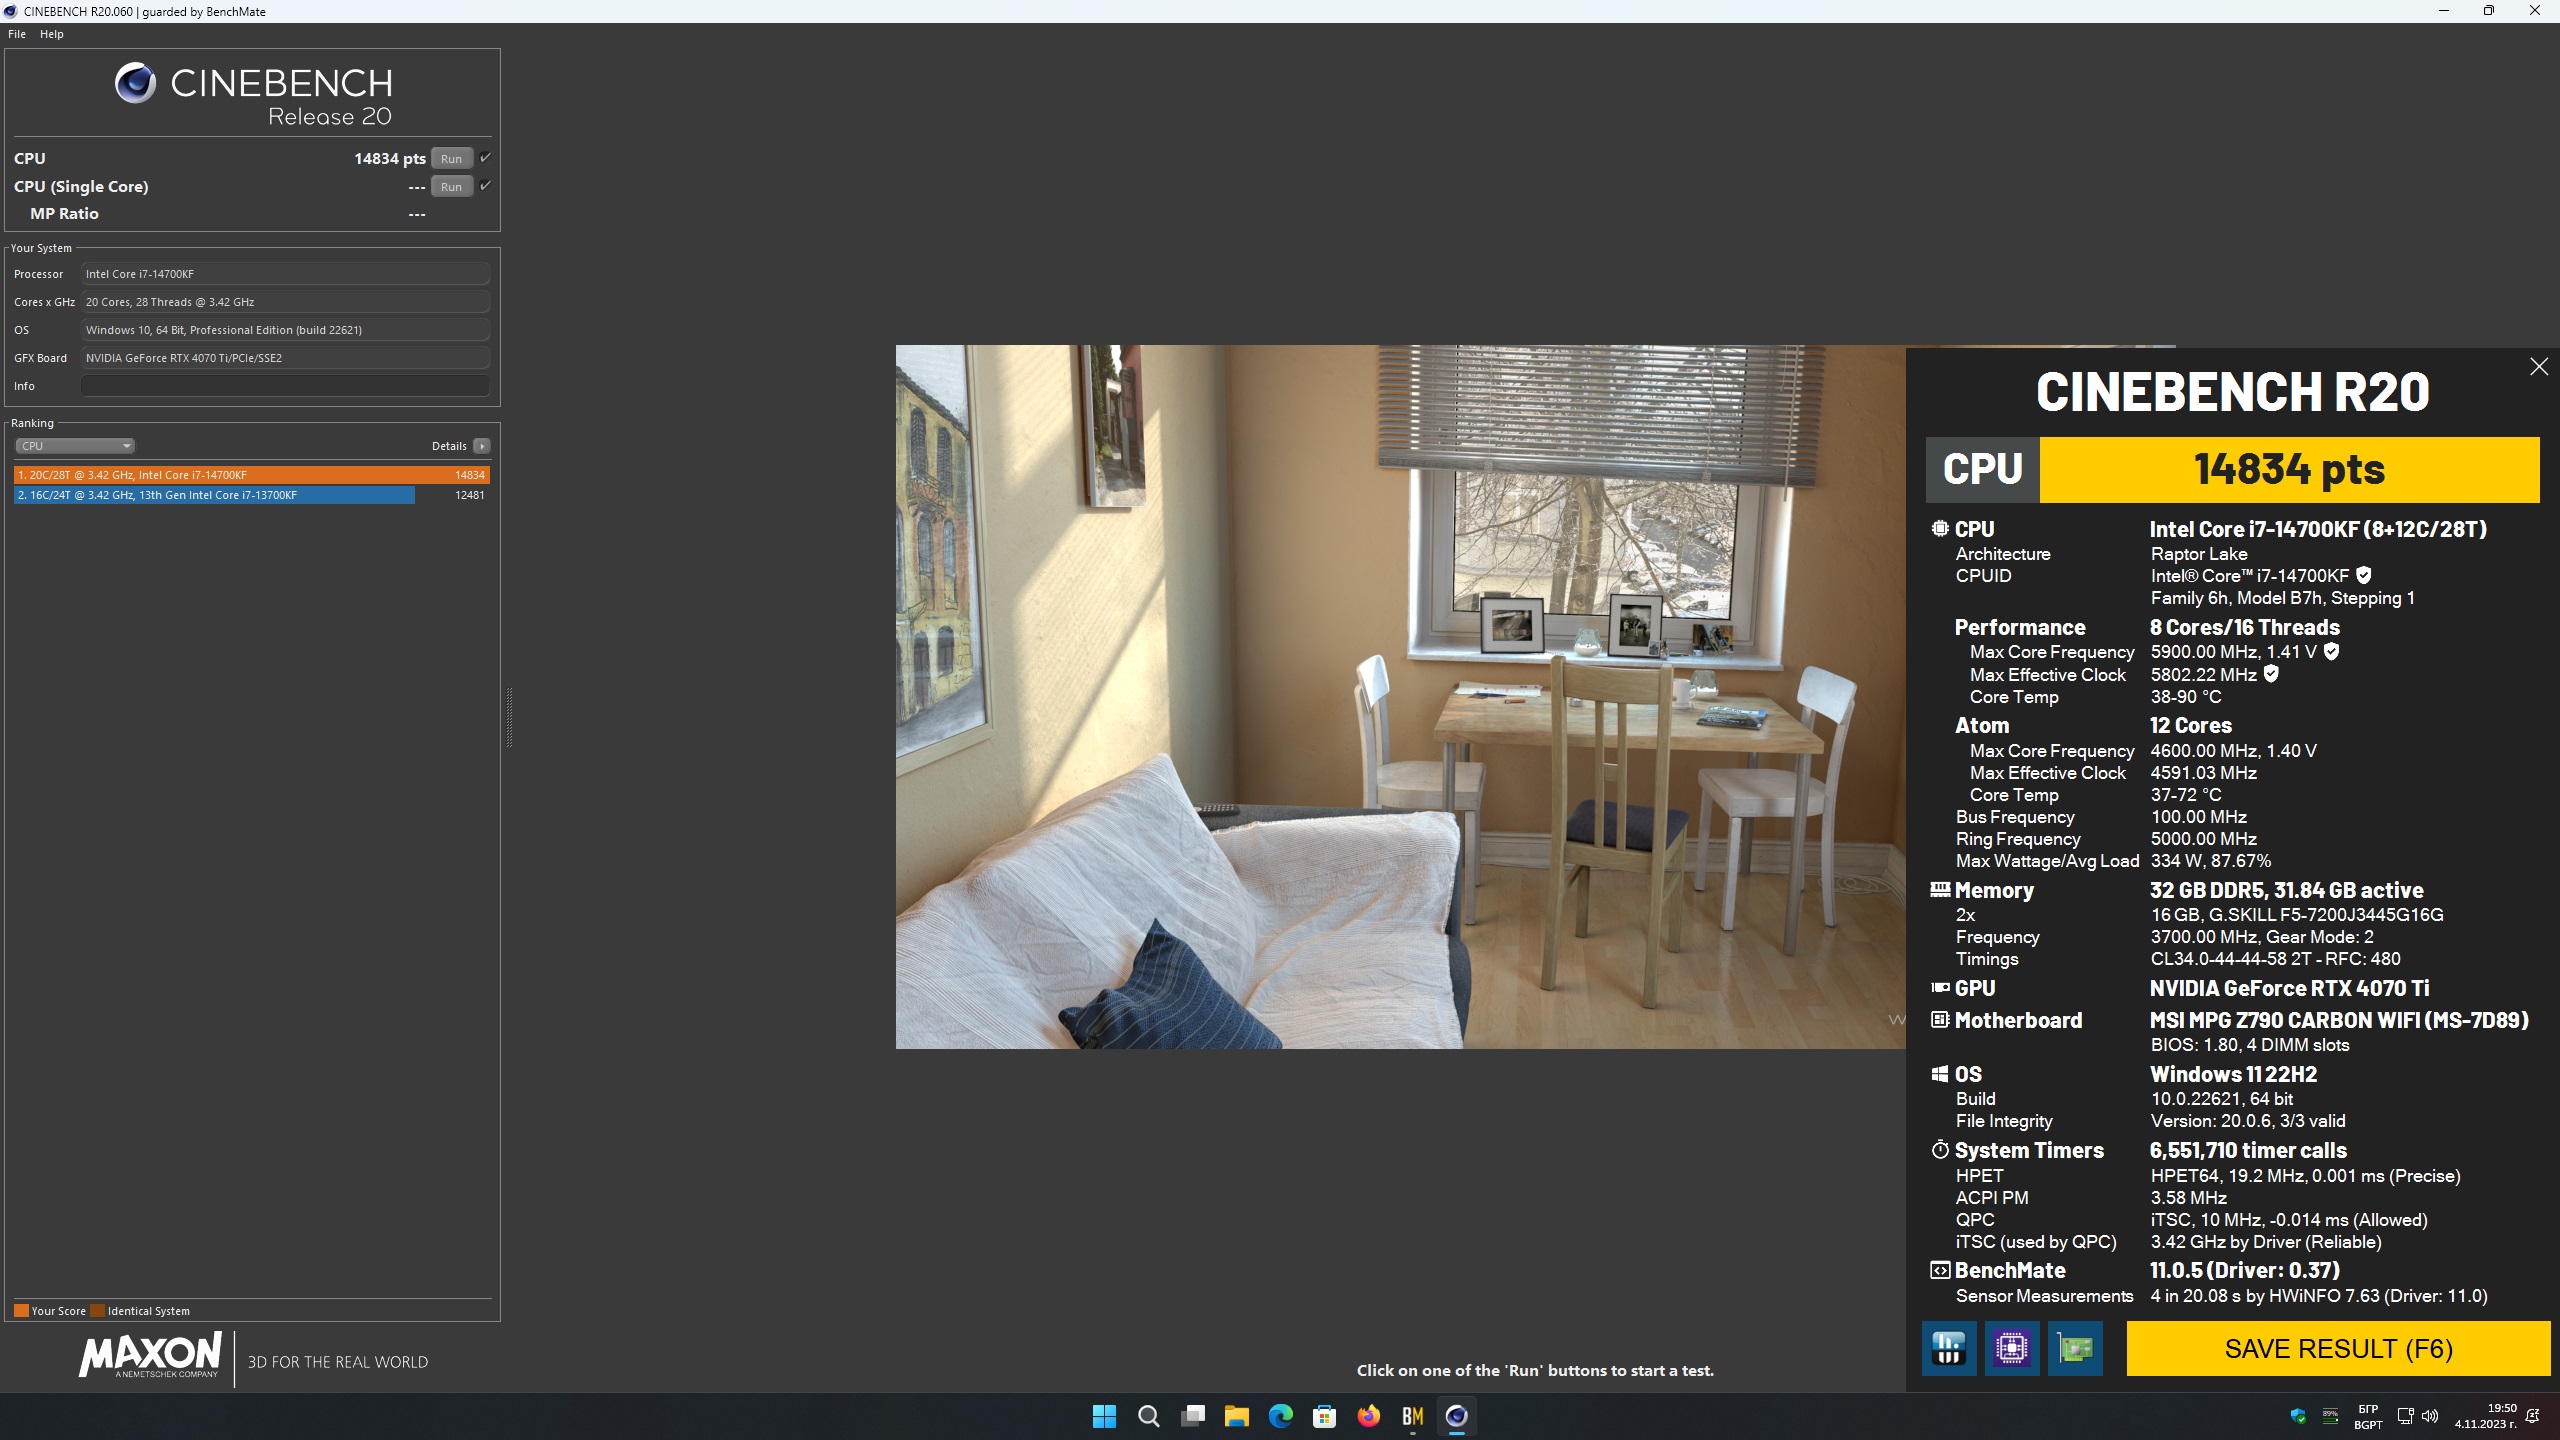Viewport: 2560px width, 1440px height.
Task: Click the System Timers stopwatch icon
Action: pyautogui.click(x=1940, y=1149)
